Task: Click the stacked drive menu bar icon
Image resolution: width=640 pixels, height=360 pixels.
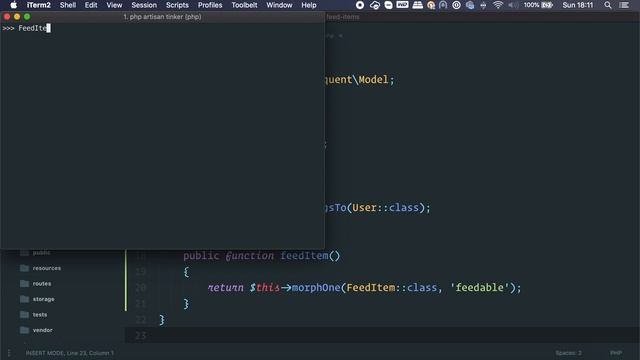Action: pyautogui.click(x=418, y=5)
